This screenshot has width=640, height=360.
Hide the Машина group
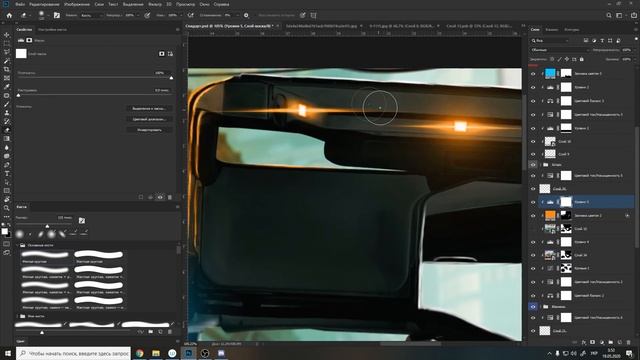(x=533, y=307)
